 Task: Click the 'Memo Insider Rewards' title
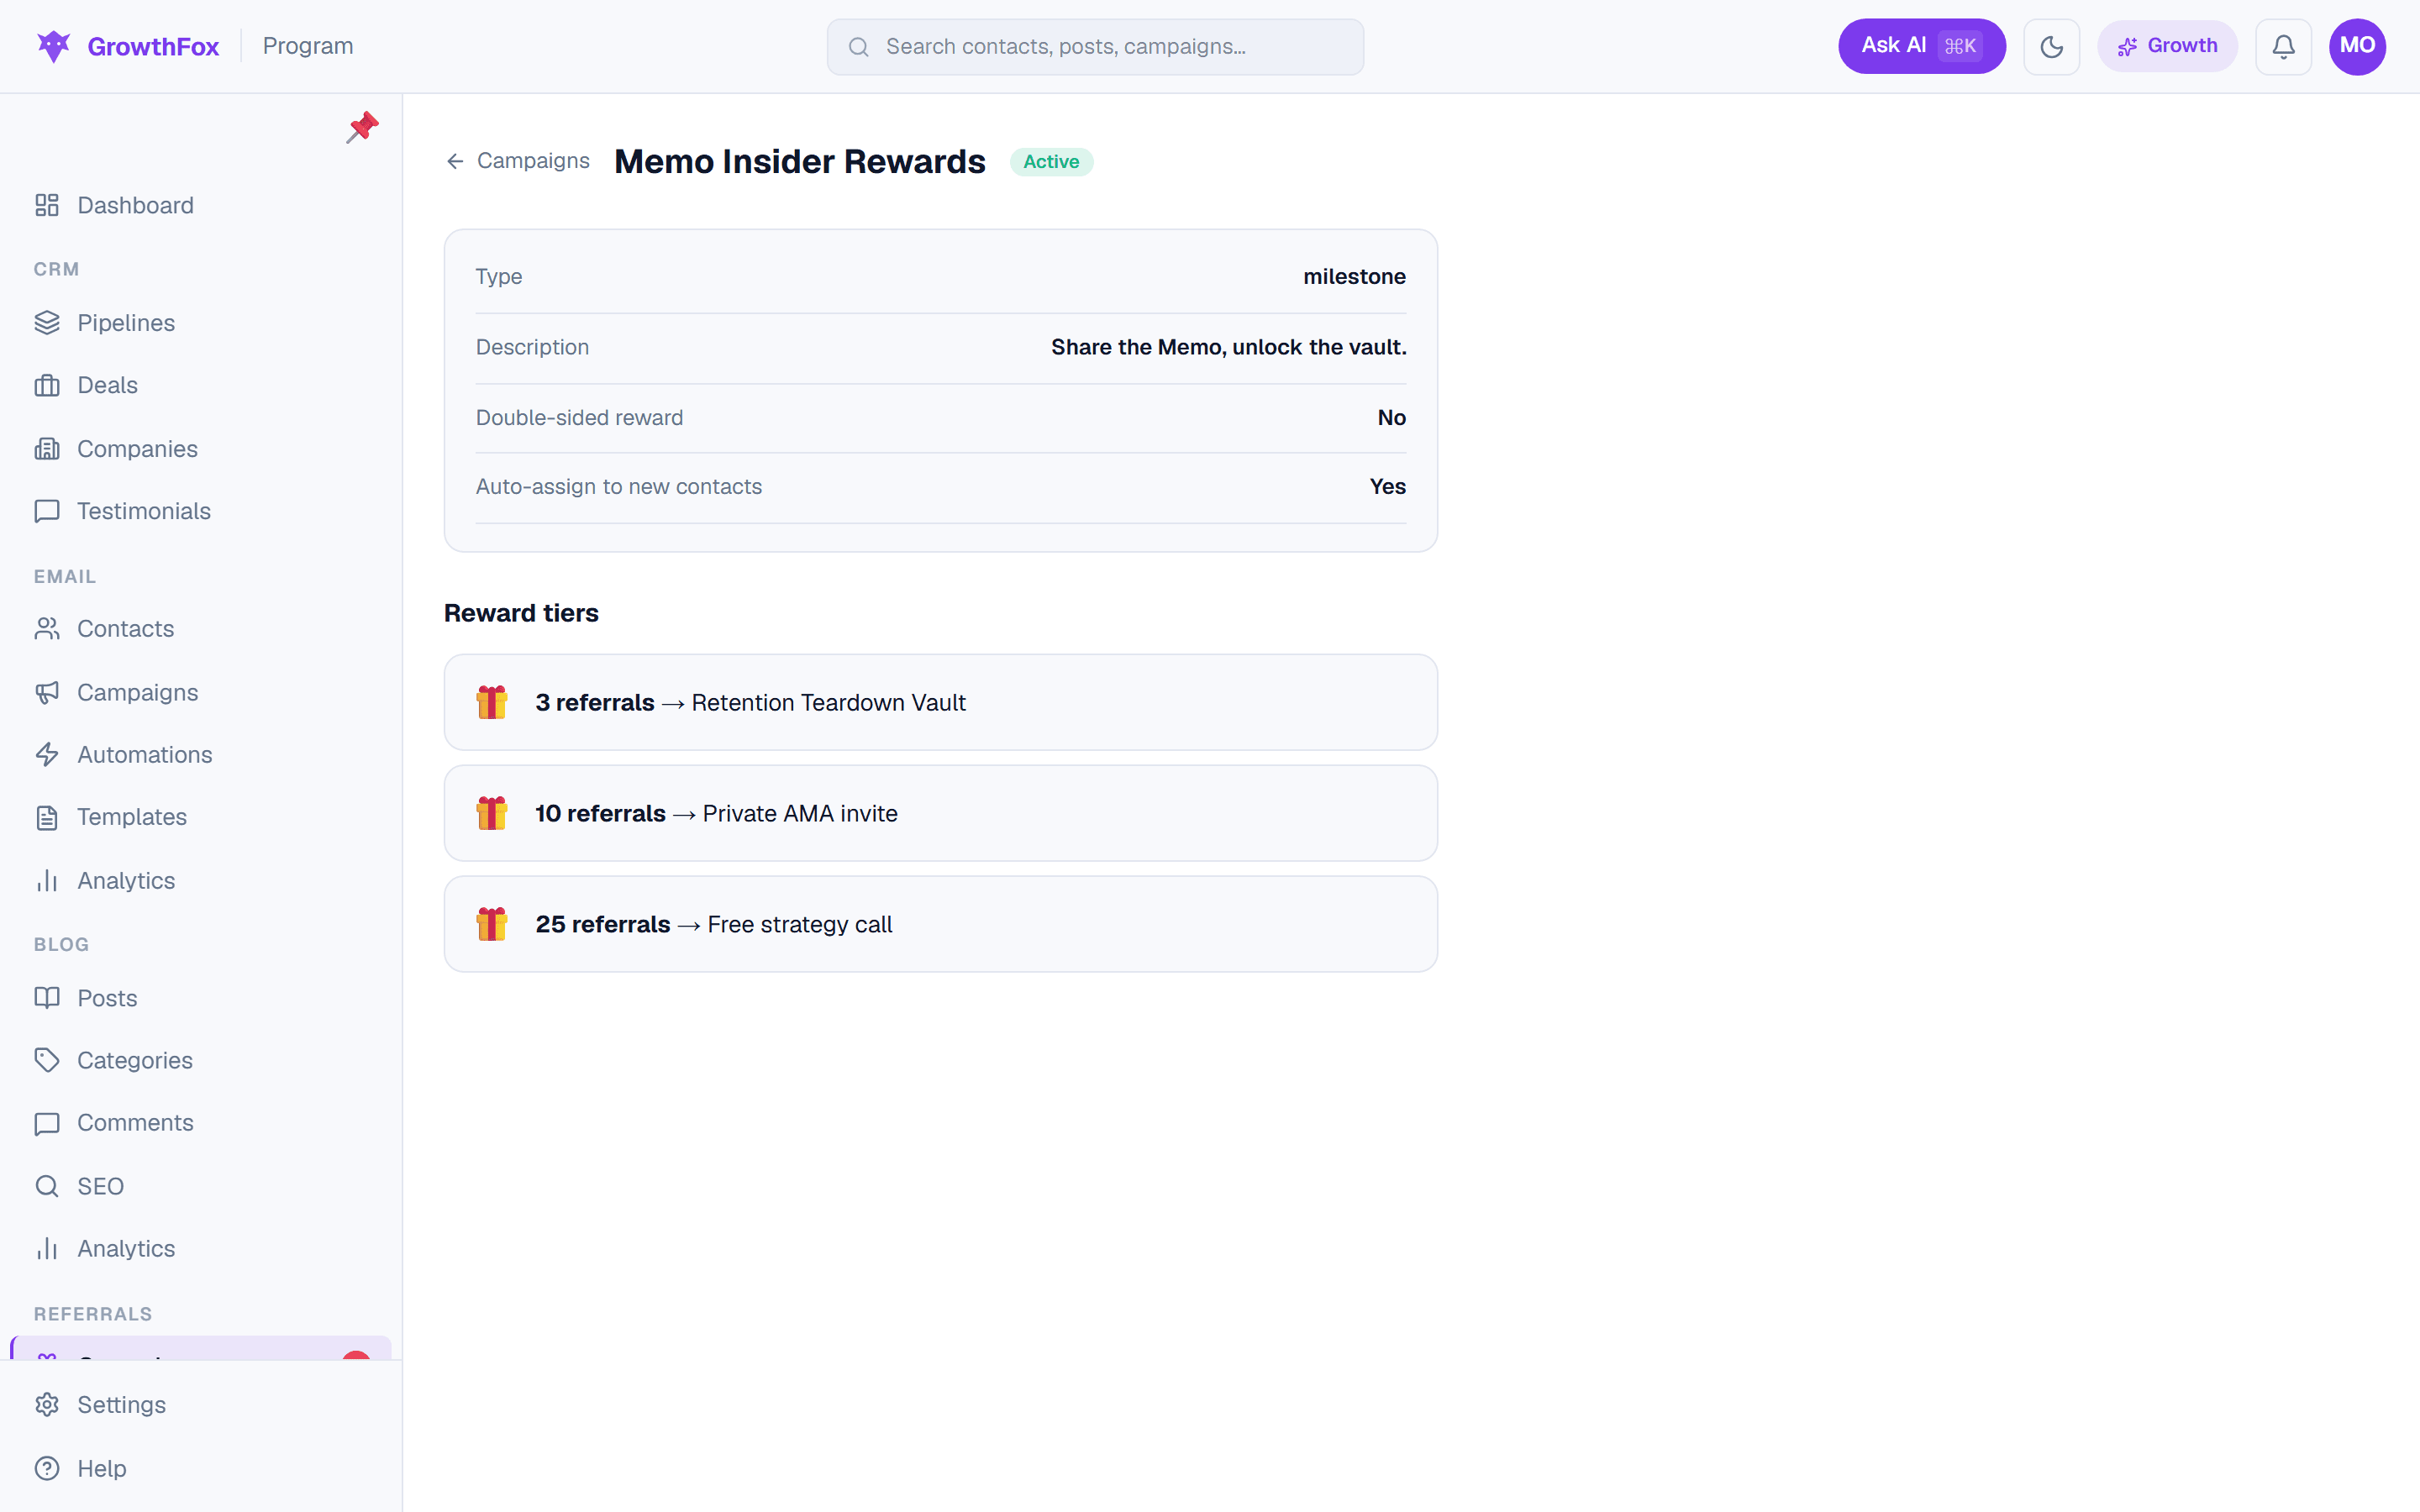tap(799, 162)
